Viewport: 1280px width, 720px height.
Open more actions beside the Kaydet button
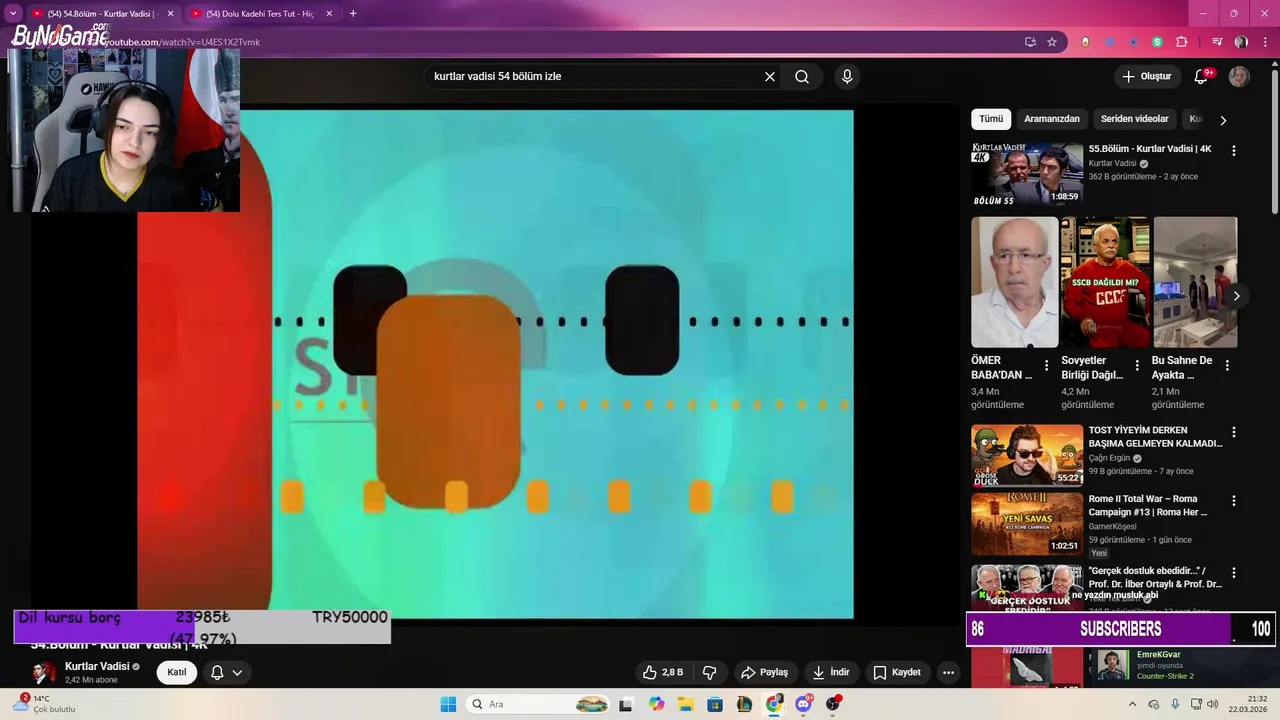(948, 672)
